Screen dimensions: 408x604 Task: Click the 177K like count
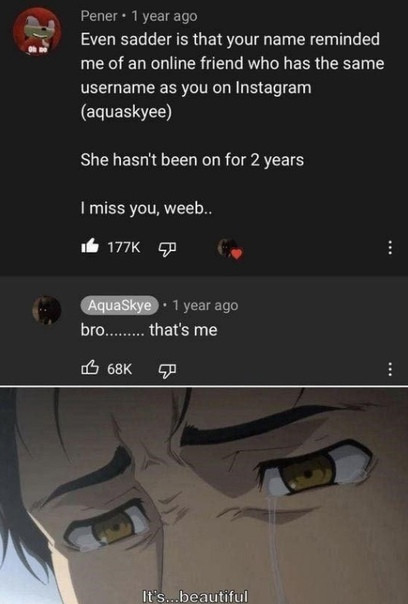tap(124, 247)
